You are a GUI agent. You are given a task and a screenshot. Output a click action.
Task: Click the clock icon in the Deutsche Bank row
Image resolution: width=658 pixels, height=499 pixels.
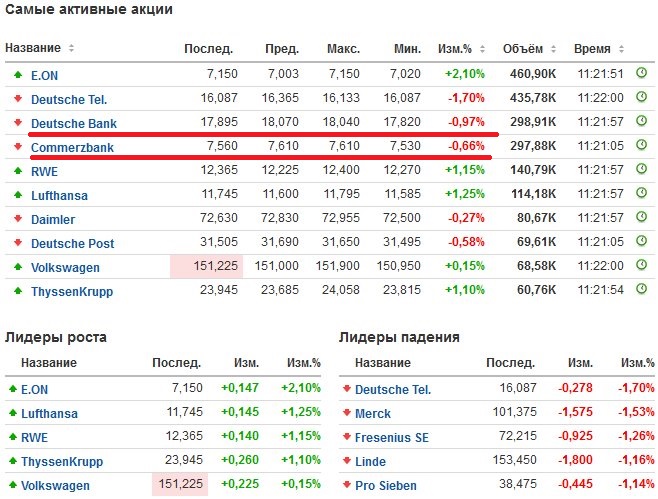tap(642, 122)
